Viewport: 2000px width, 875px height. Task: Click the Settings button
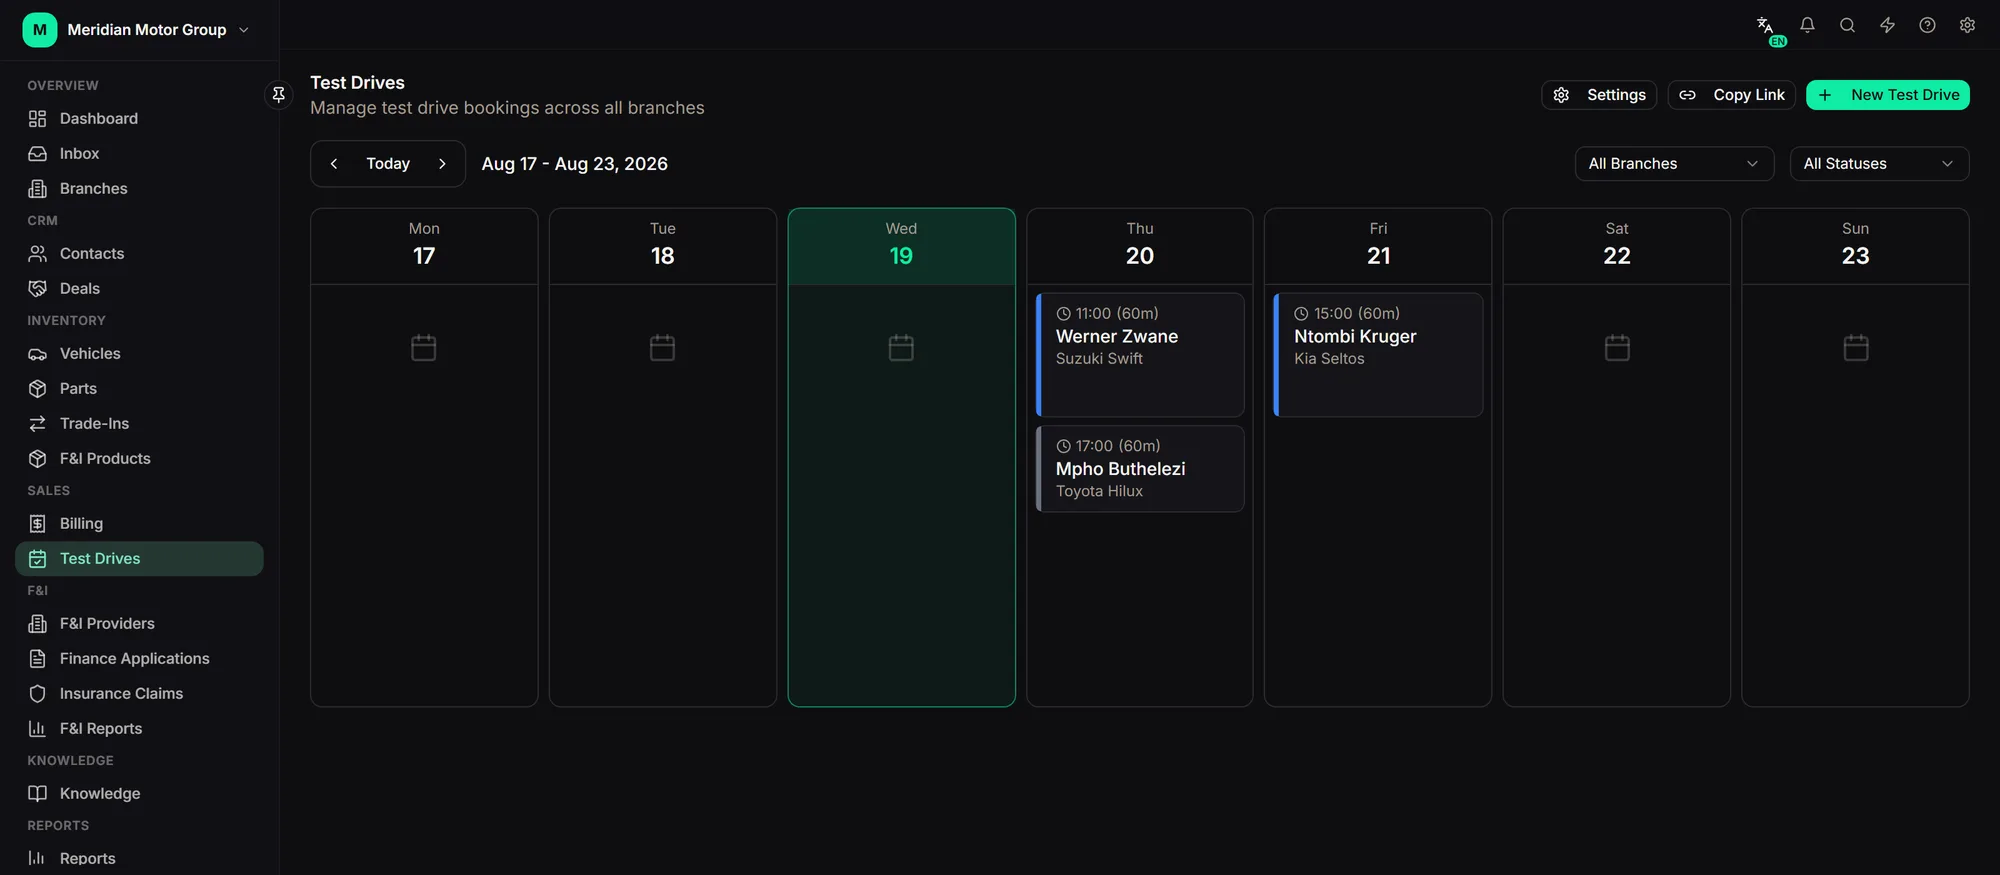coord(1599,95)
